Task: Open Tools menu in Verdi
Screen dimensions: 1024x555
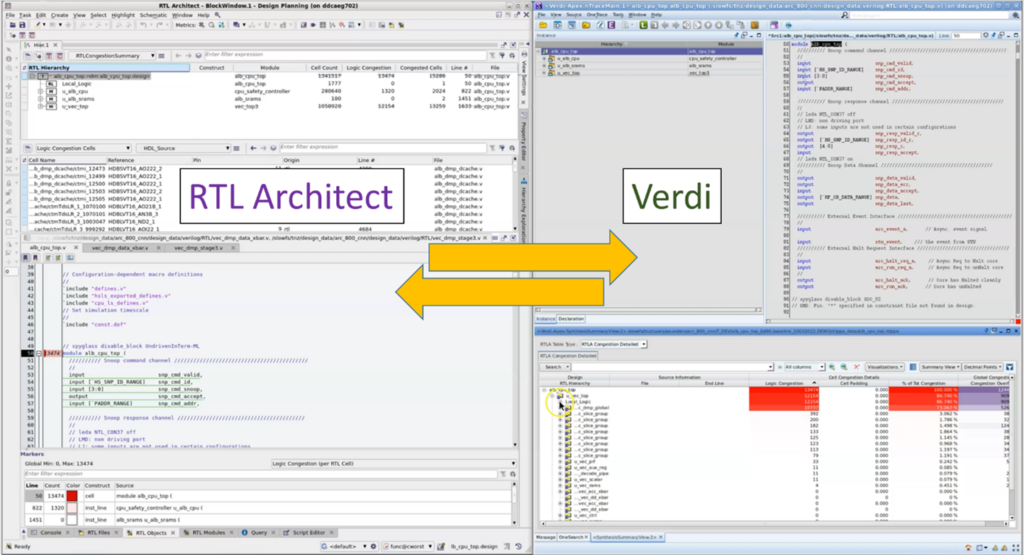Action: point(618,15)
